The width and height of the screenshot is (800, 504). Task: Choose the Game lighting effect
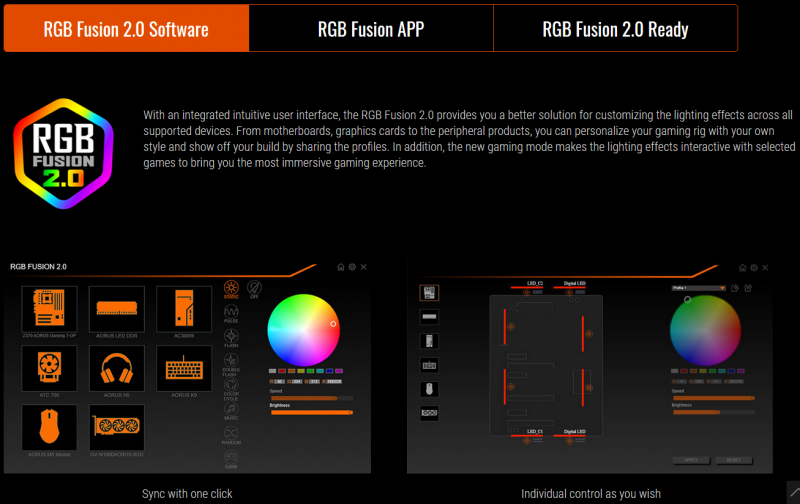[231, 459]
